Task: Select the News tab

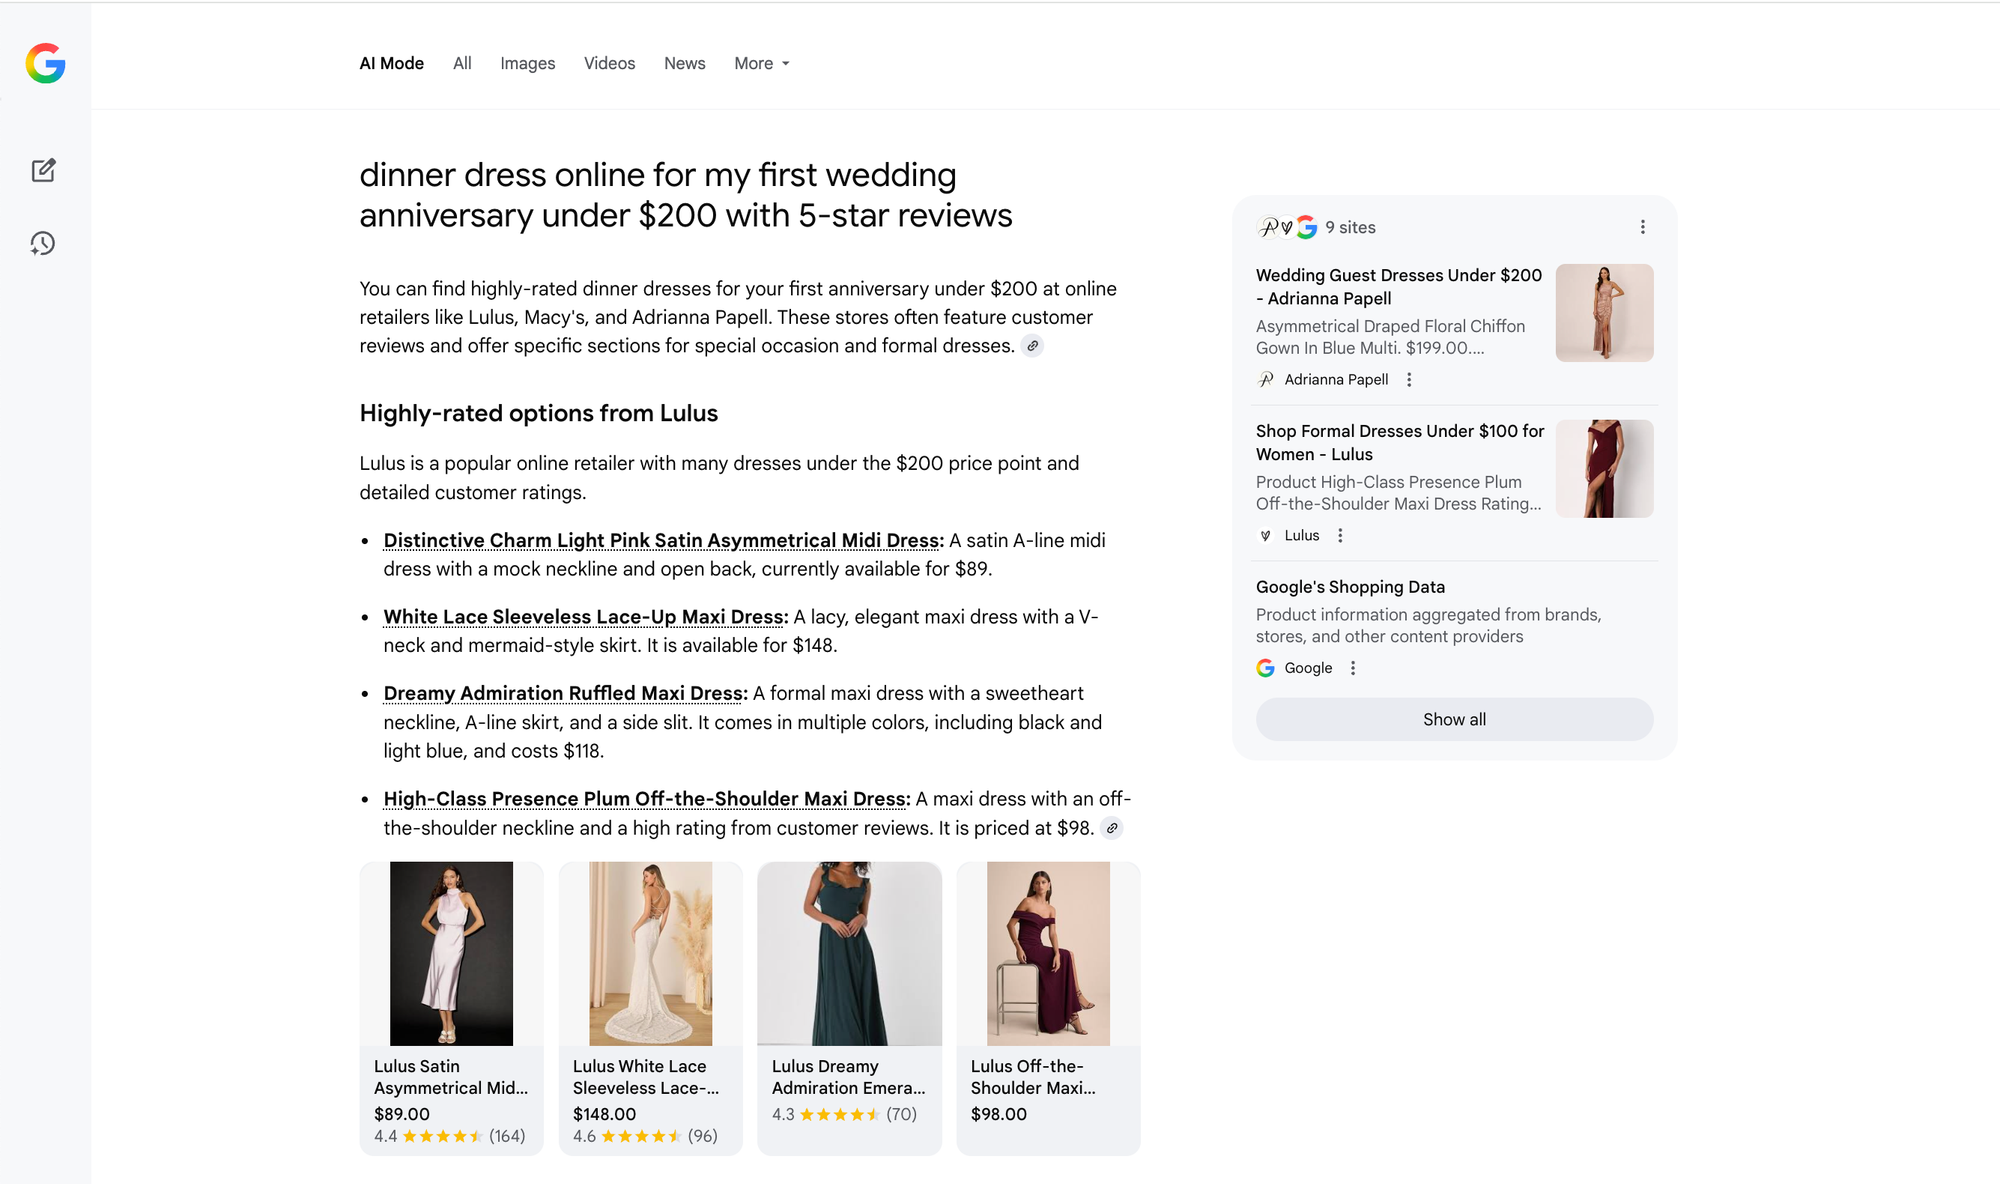Action: (x=684, y=63)
